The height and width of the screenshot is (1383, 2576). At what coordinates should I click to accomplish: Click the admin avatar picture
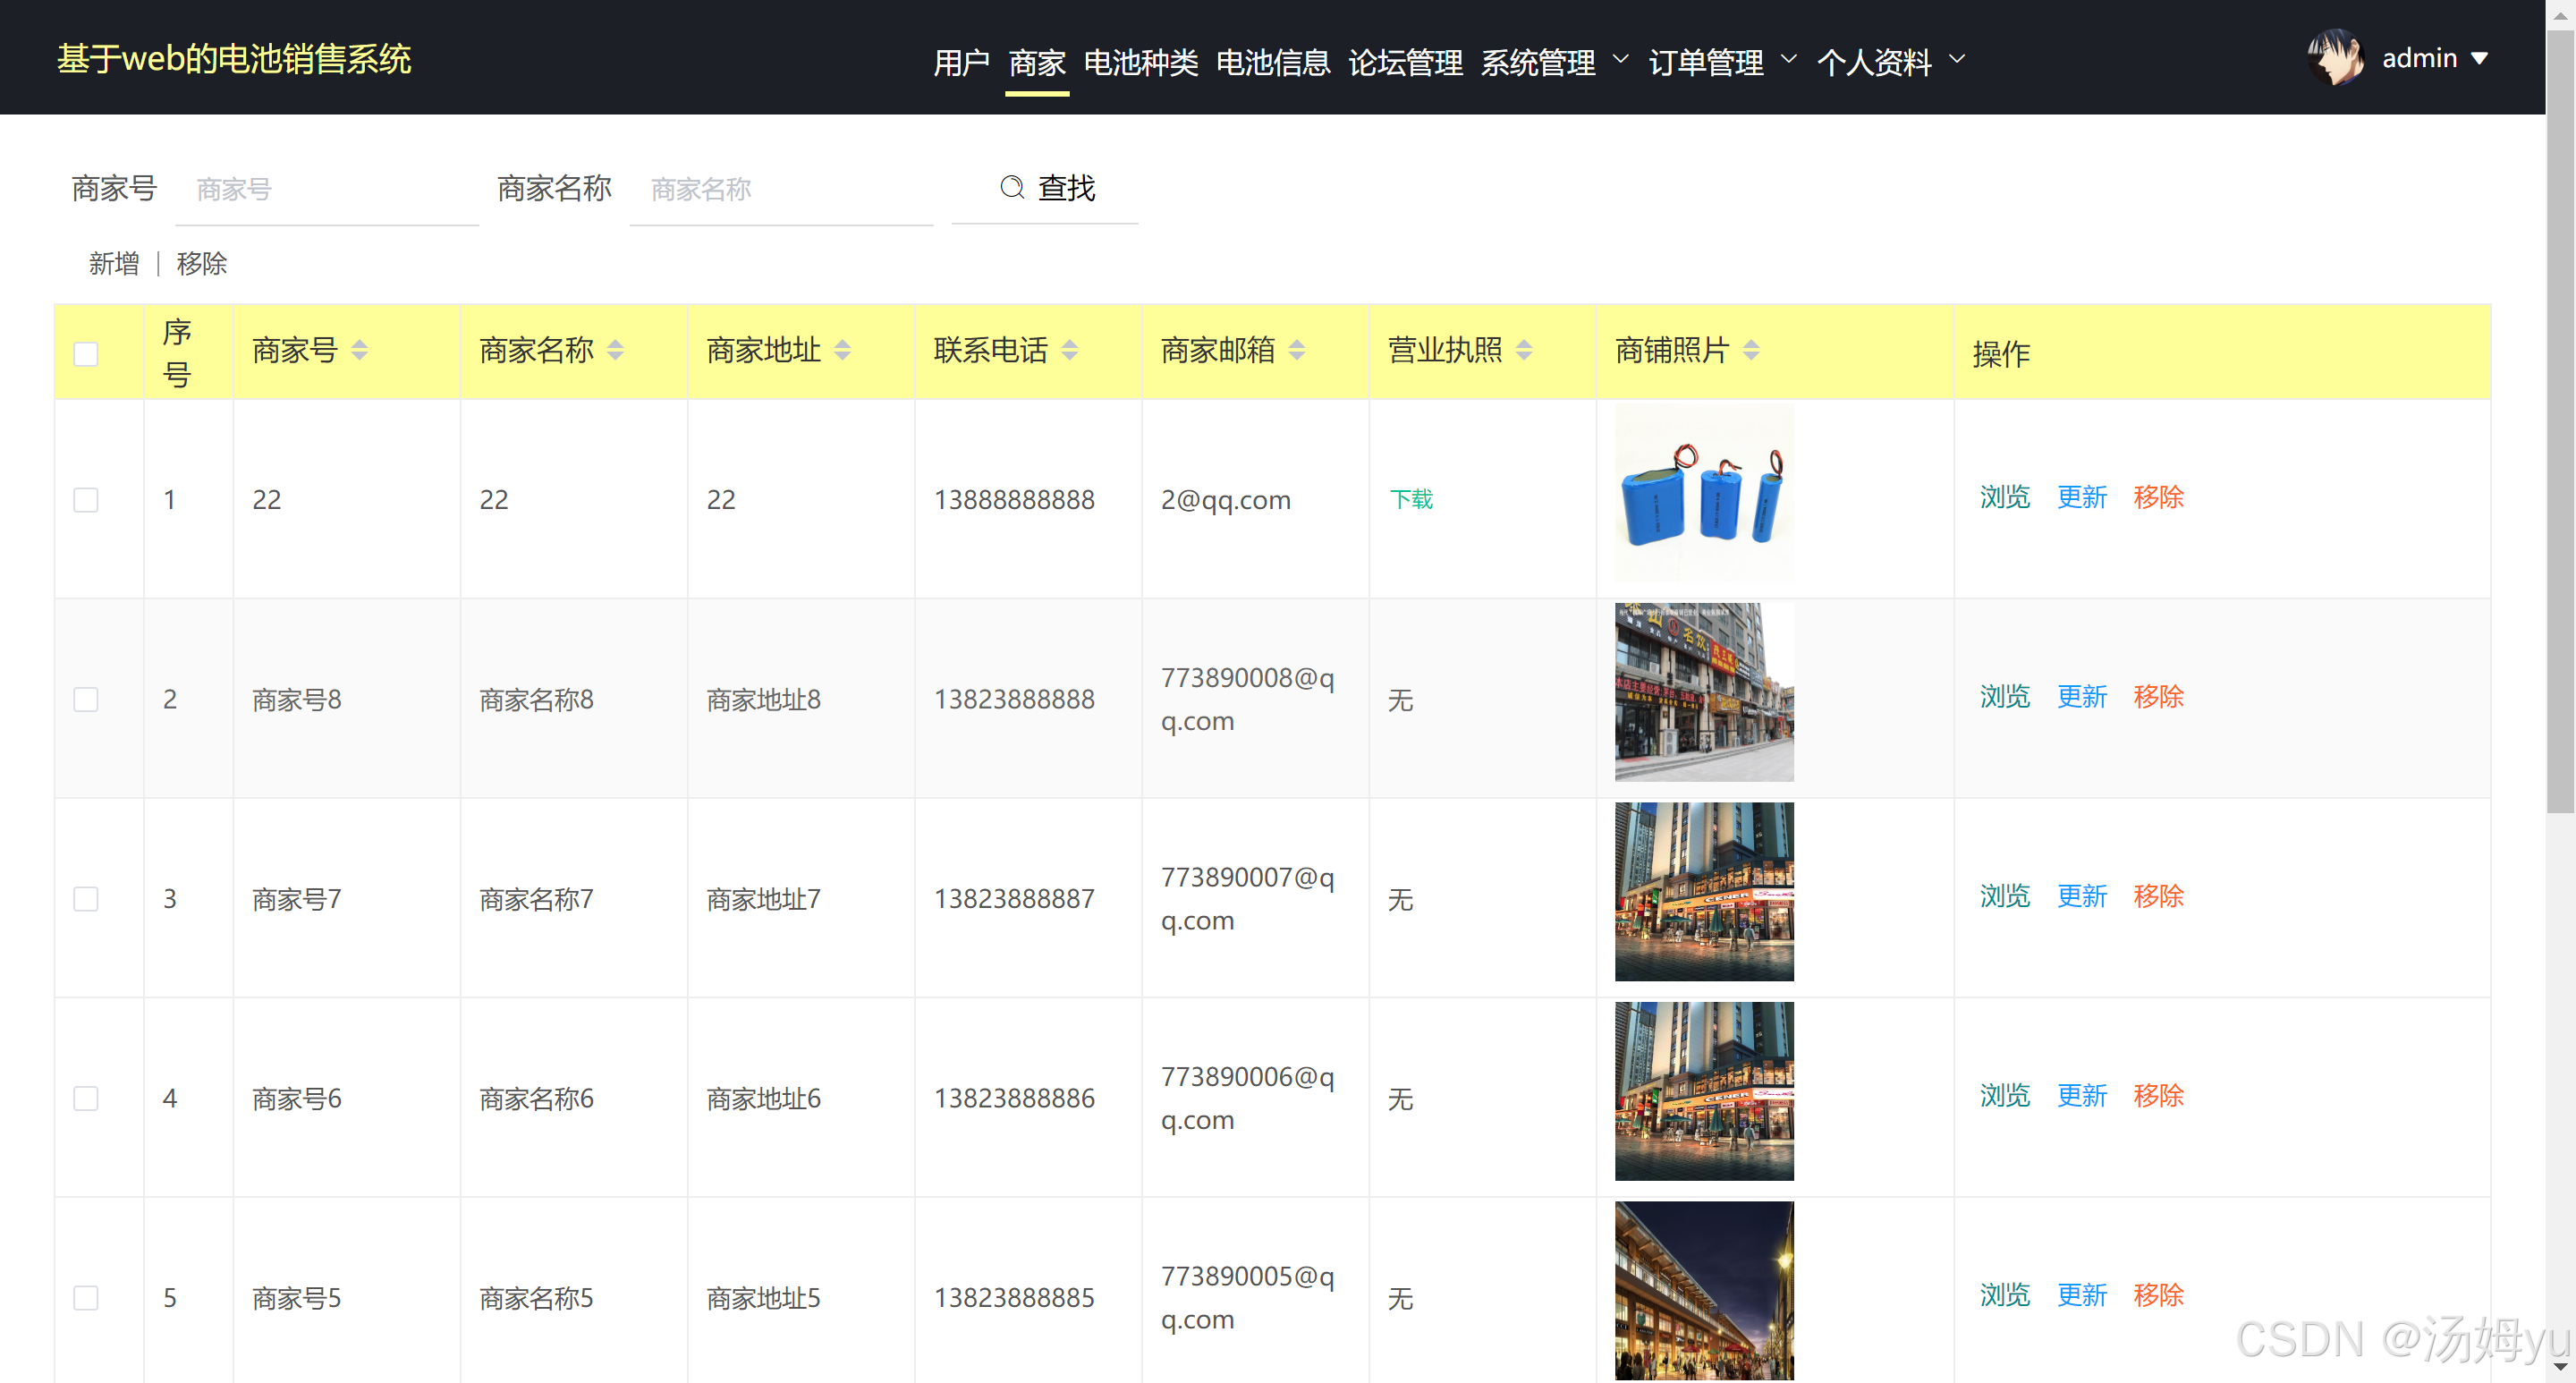click(2335, 58)
